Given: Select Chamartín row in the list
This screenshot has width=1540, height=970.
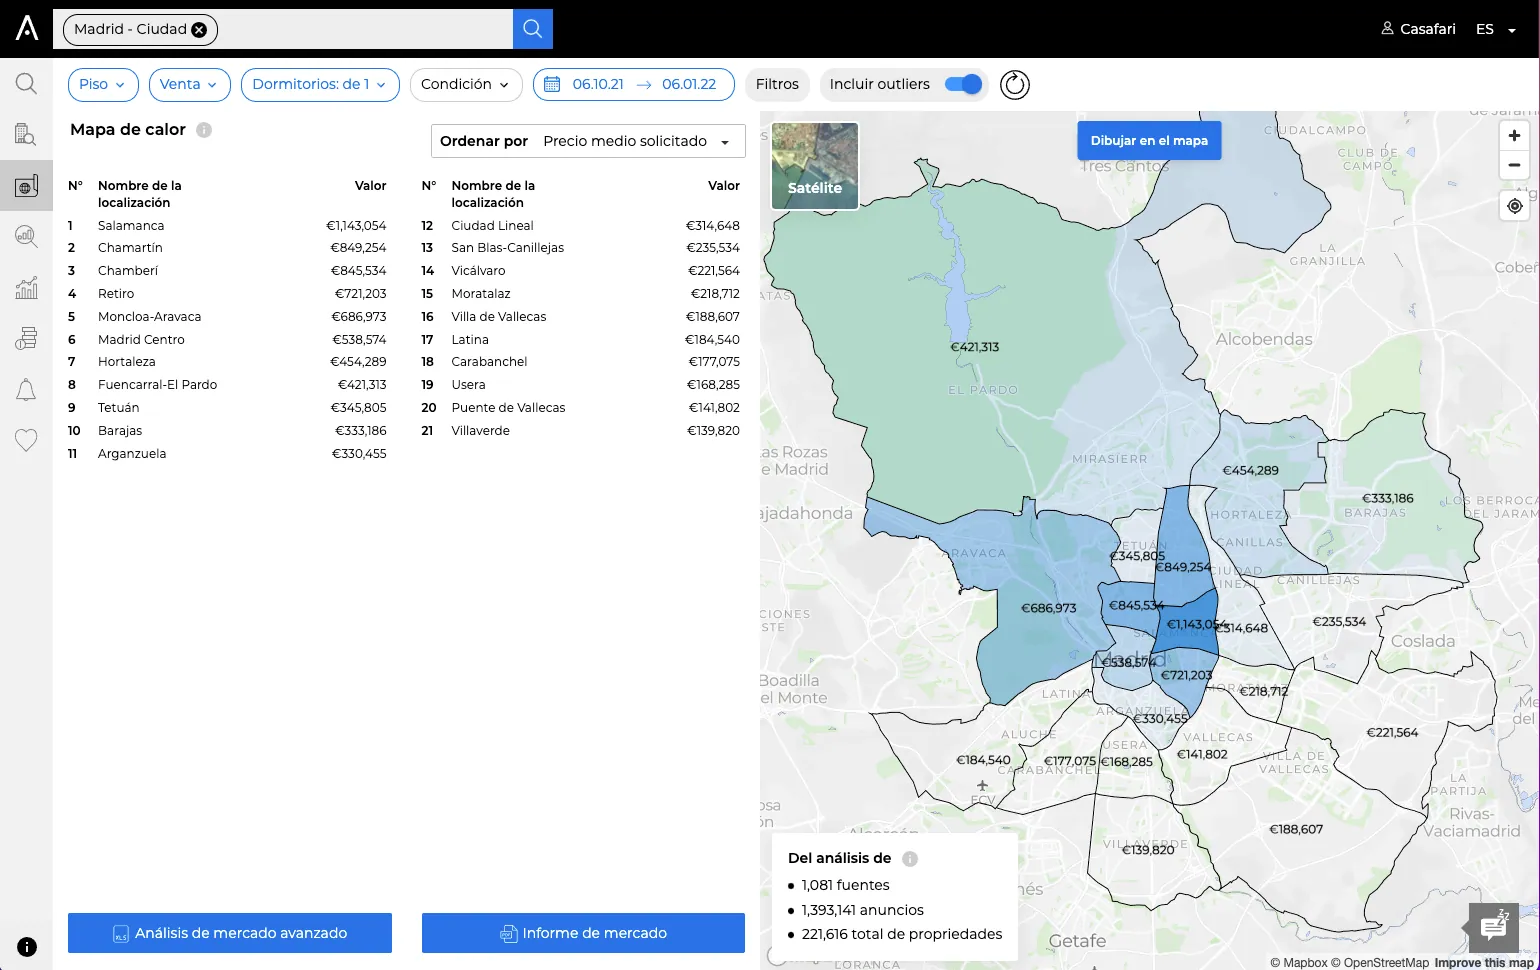Looking at the screenshot, I should click(x=227, y=248).
